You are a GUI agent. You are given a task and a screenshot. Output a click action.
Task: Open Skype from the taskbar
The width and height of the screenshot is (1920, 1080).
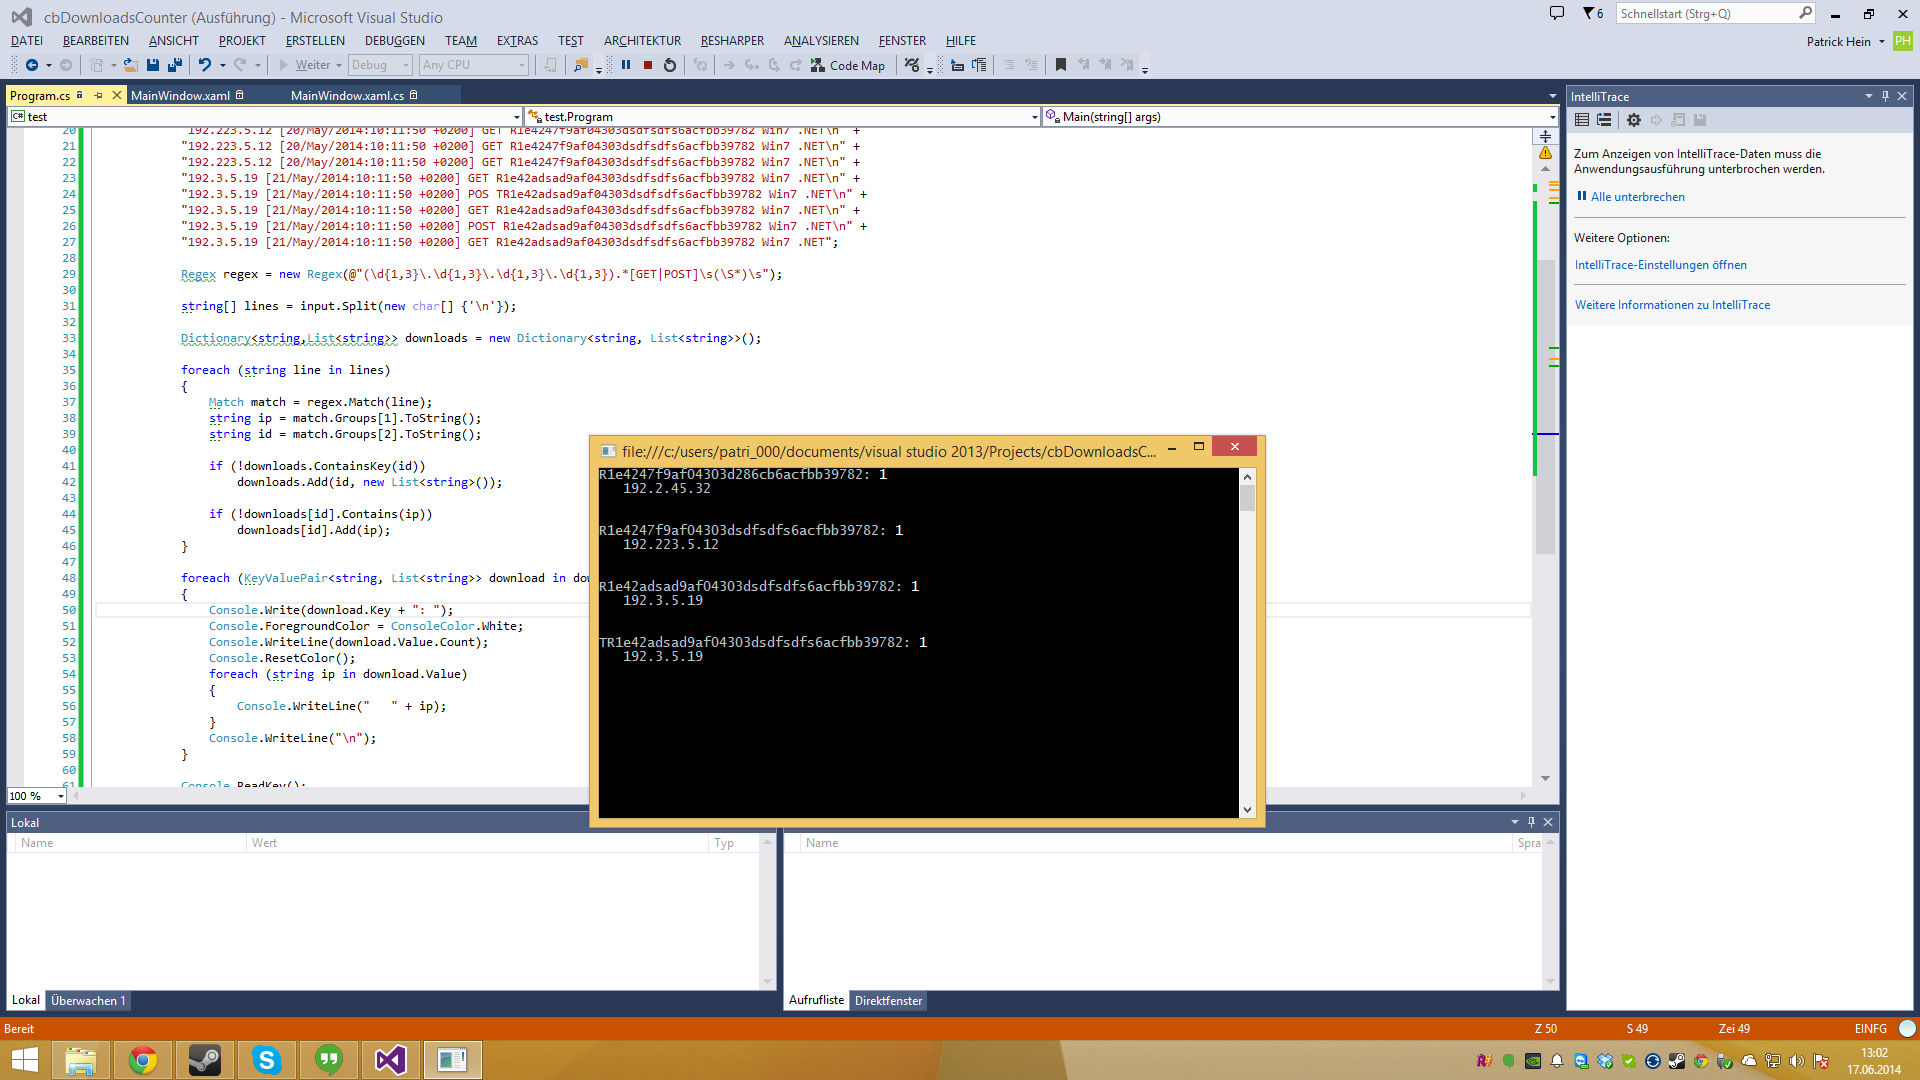[267, 1060]
